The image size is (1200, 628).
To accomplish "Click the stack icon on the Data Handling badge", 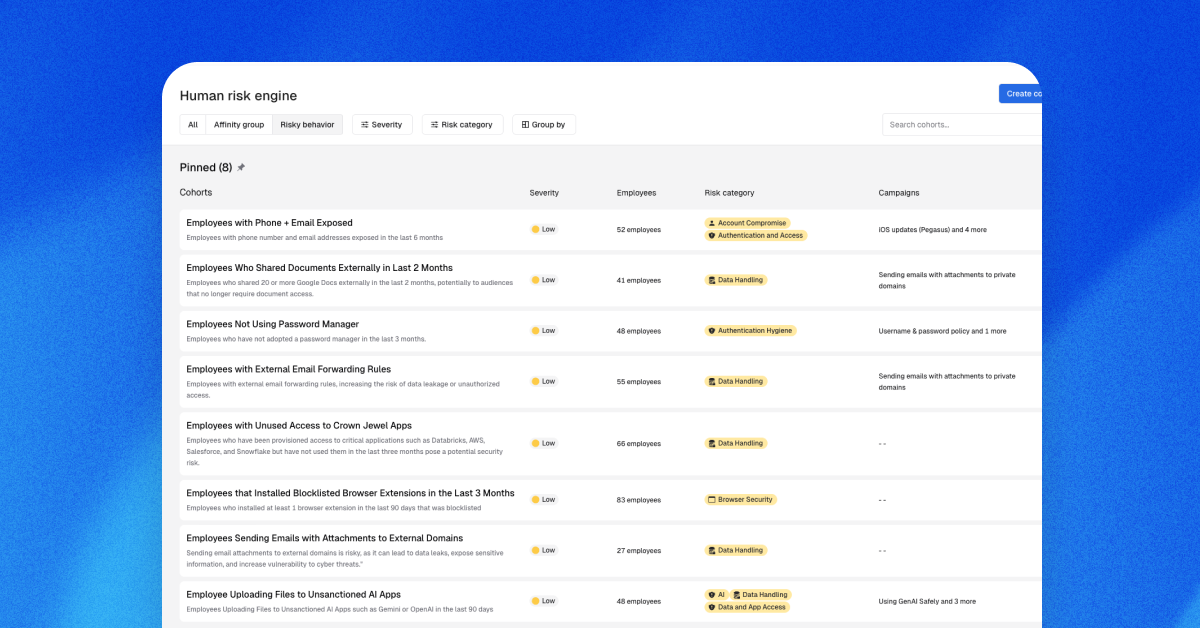I will pyautogui.click(x=712, y=280).
